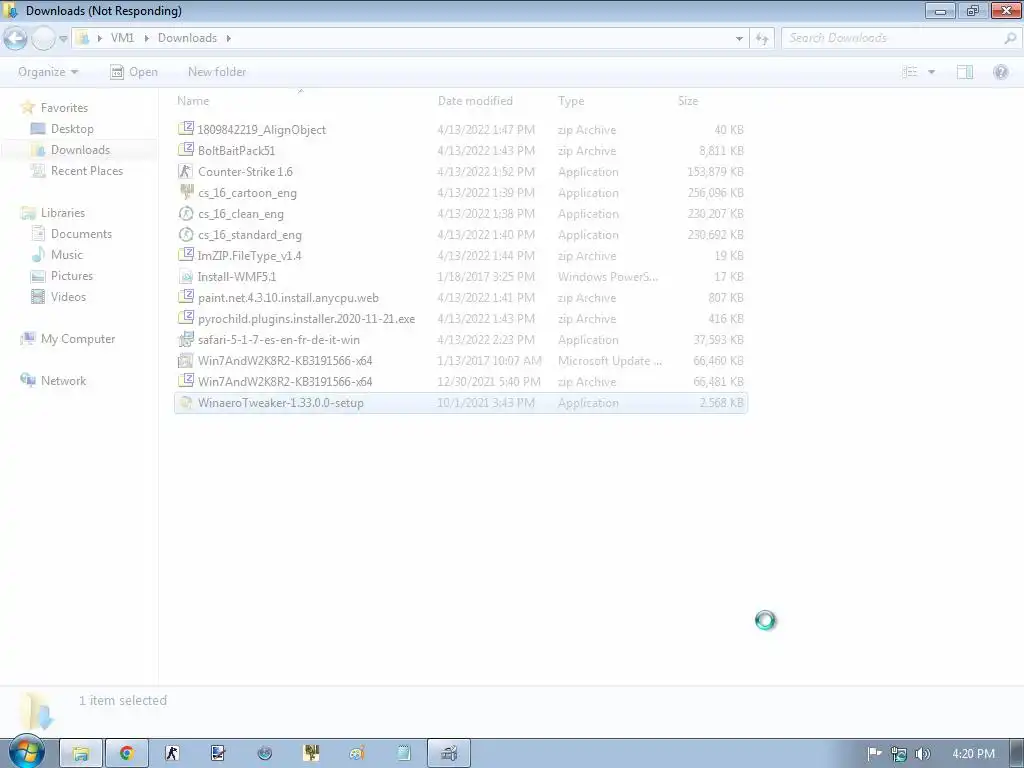Viewport: 1024px width, 768px height.
Task: Select the Win7AndW2K8R2-KB3191566-x64 Microsoft Update icon
Action: click(186, 360)
